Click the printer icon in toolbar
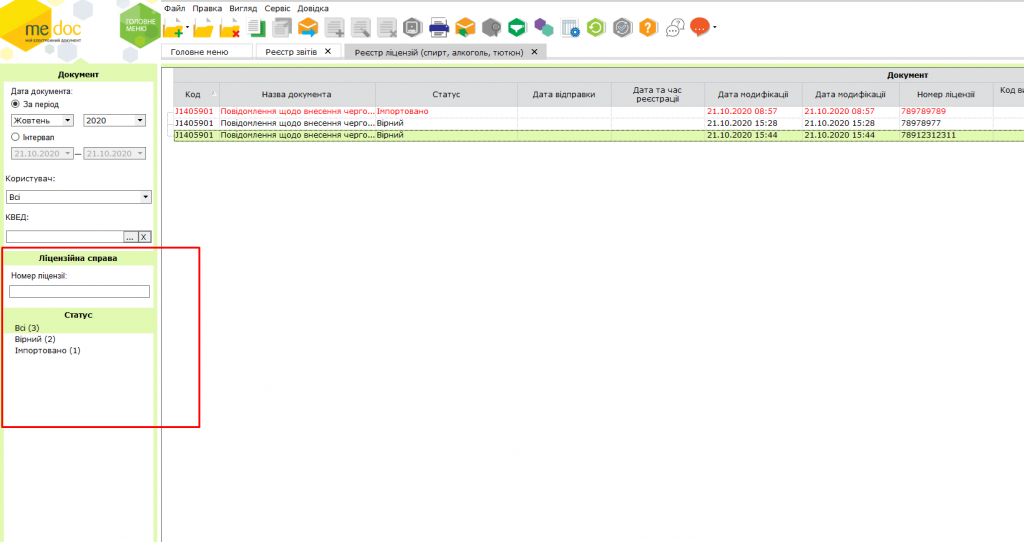This screenshot has width=1024, height=542. (439, 27)
